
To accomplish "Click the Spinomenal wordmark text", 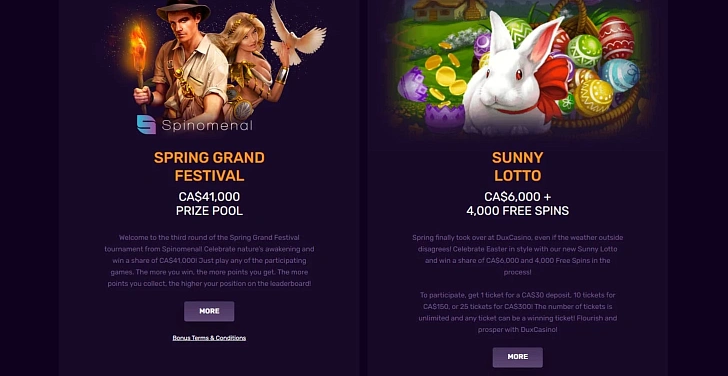I will (207, 125).
